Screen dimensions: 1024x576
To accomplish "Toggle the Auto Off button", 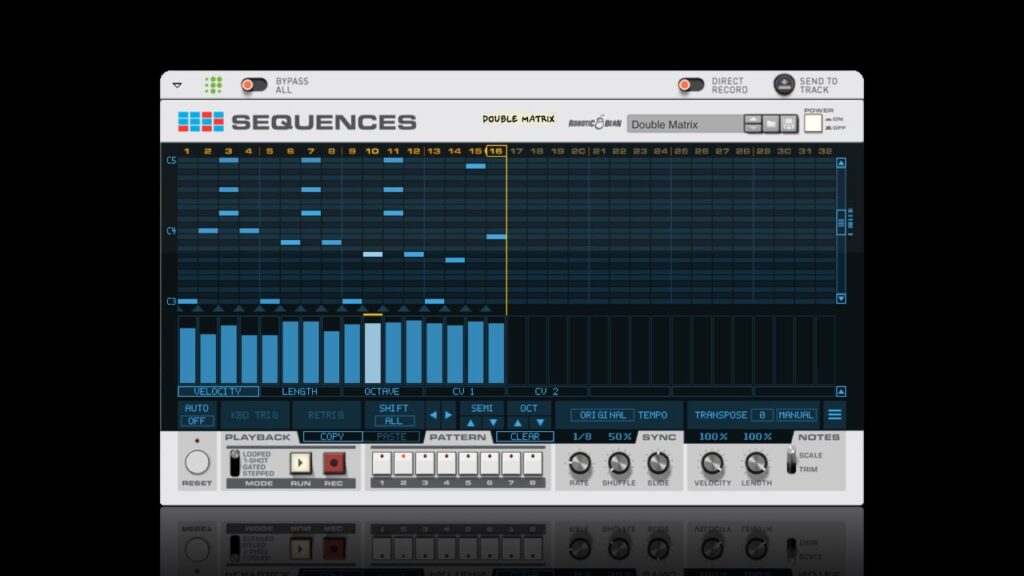I will pyautogui.click(x=197, y=421).
